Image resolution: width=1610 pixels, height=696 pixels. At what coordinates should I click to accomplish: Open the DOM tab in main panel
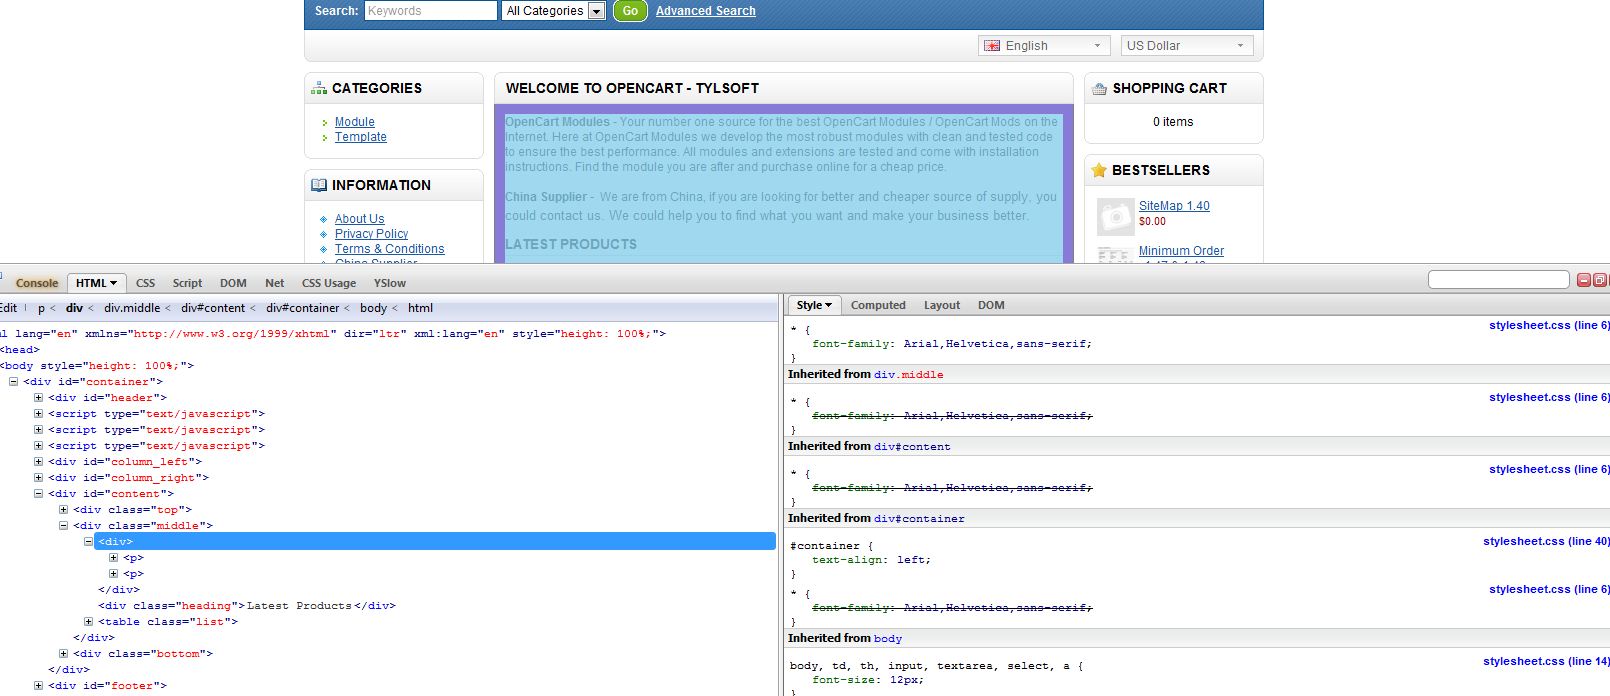(x=233, y=283)
